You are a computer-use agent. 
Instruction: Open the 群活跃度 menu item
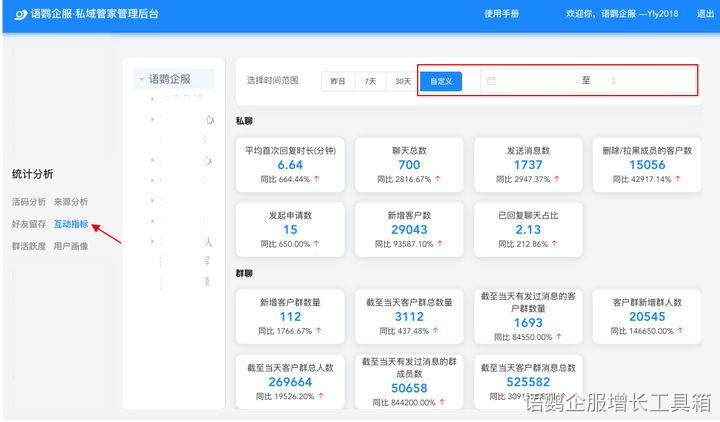[29, 246]
